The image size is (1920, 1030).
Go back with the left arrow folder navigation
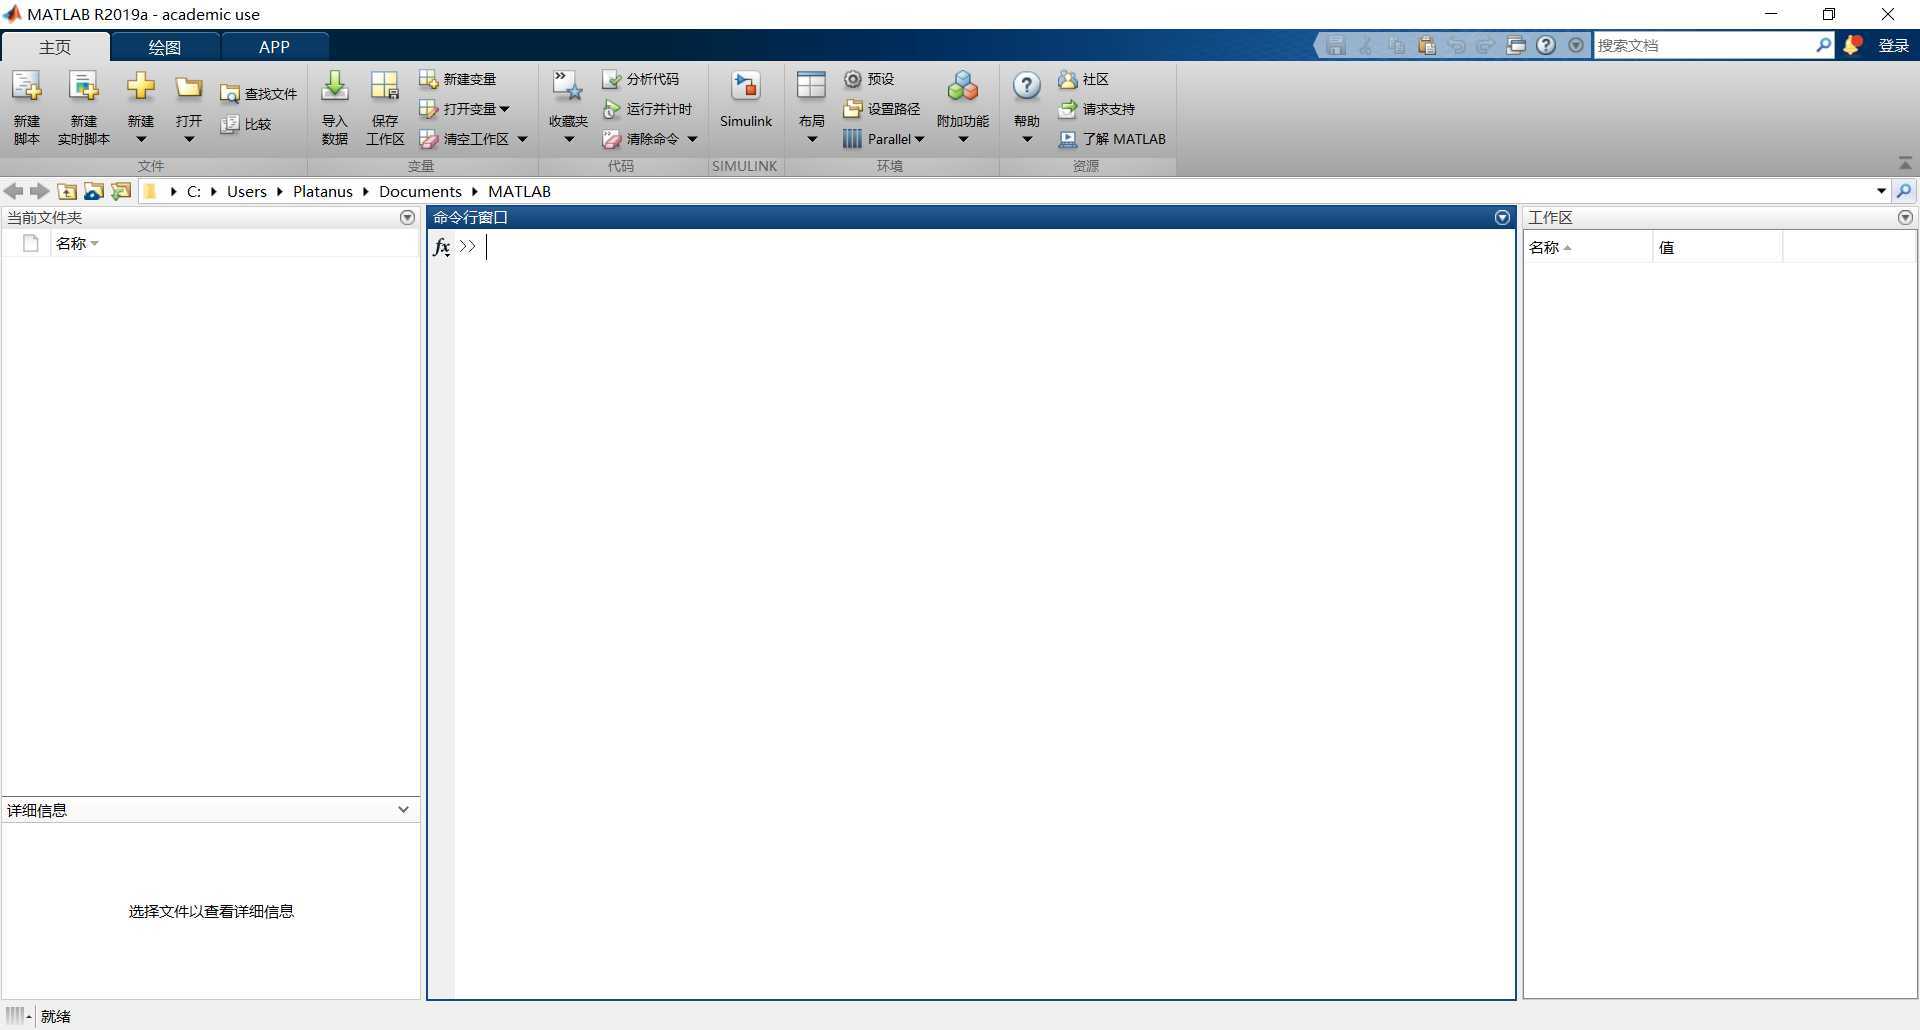point(13,191)
